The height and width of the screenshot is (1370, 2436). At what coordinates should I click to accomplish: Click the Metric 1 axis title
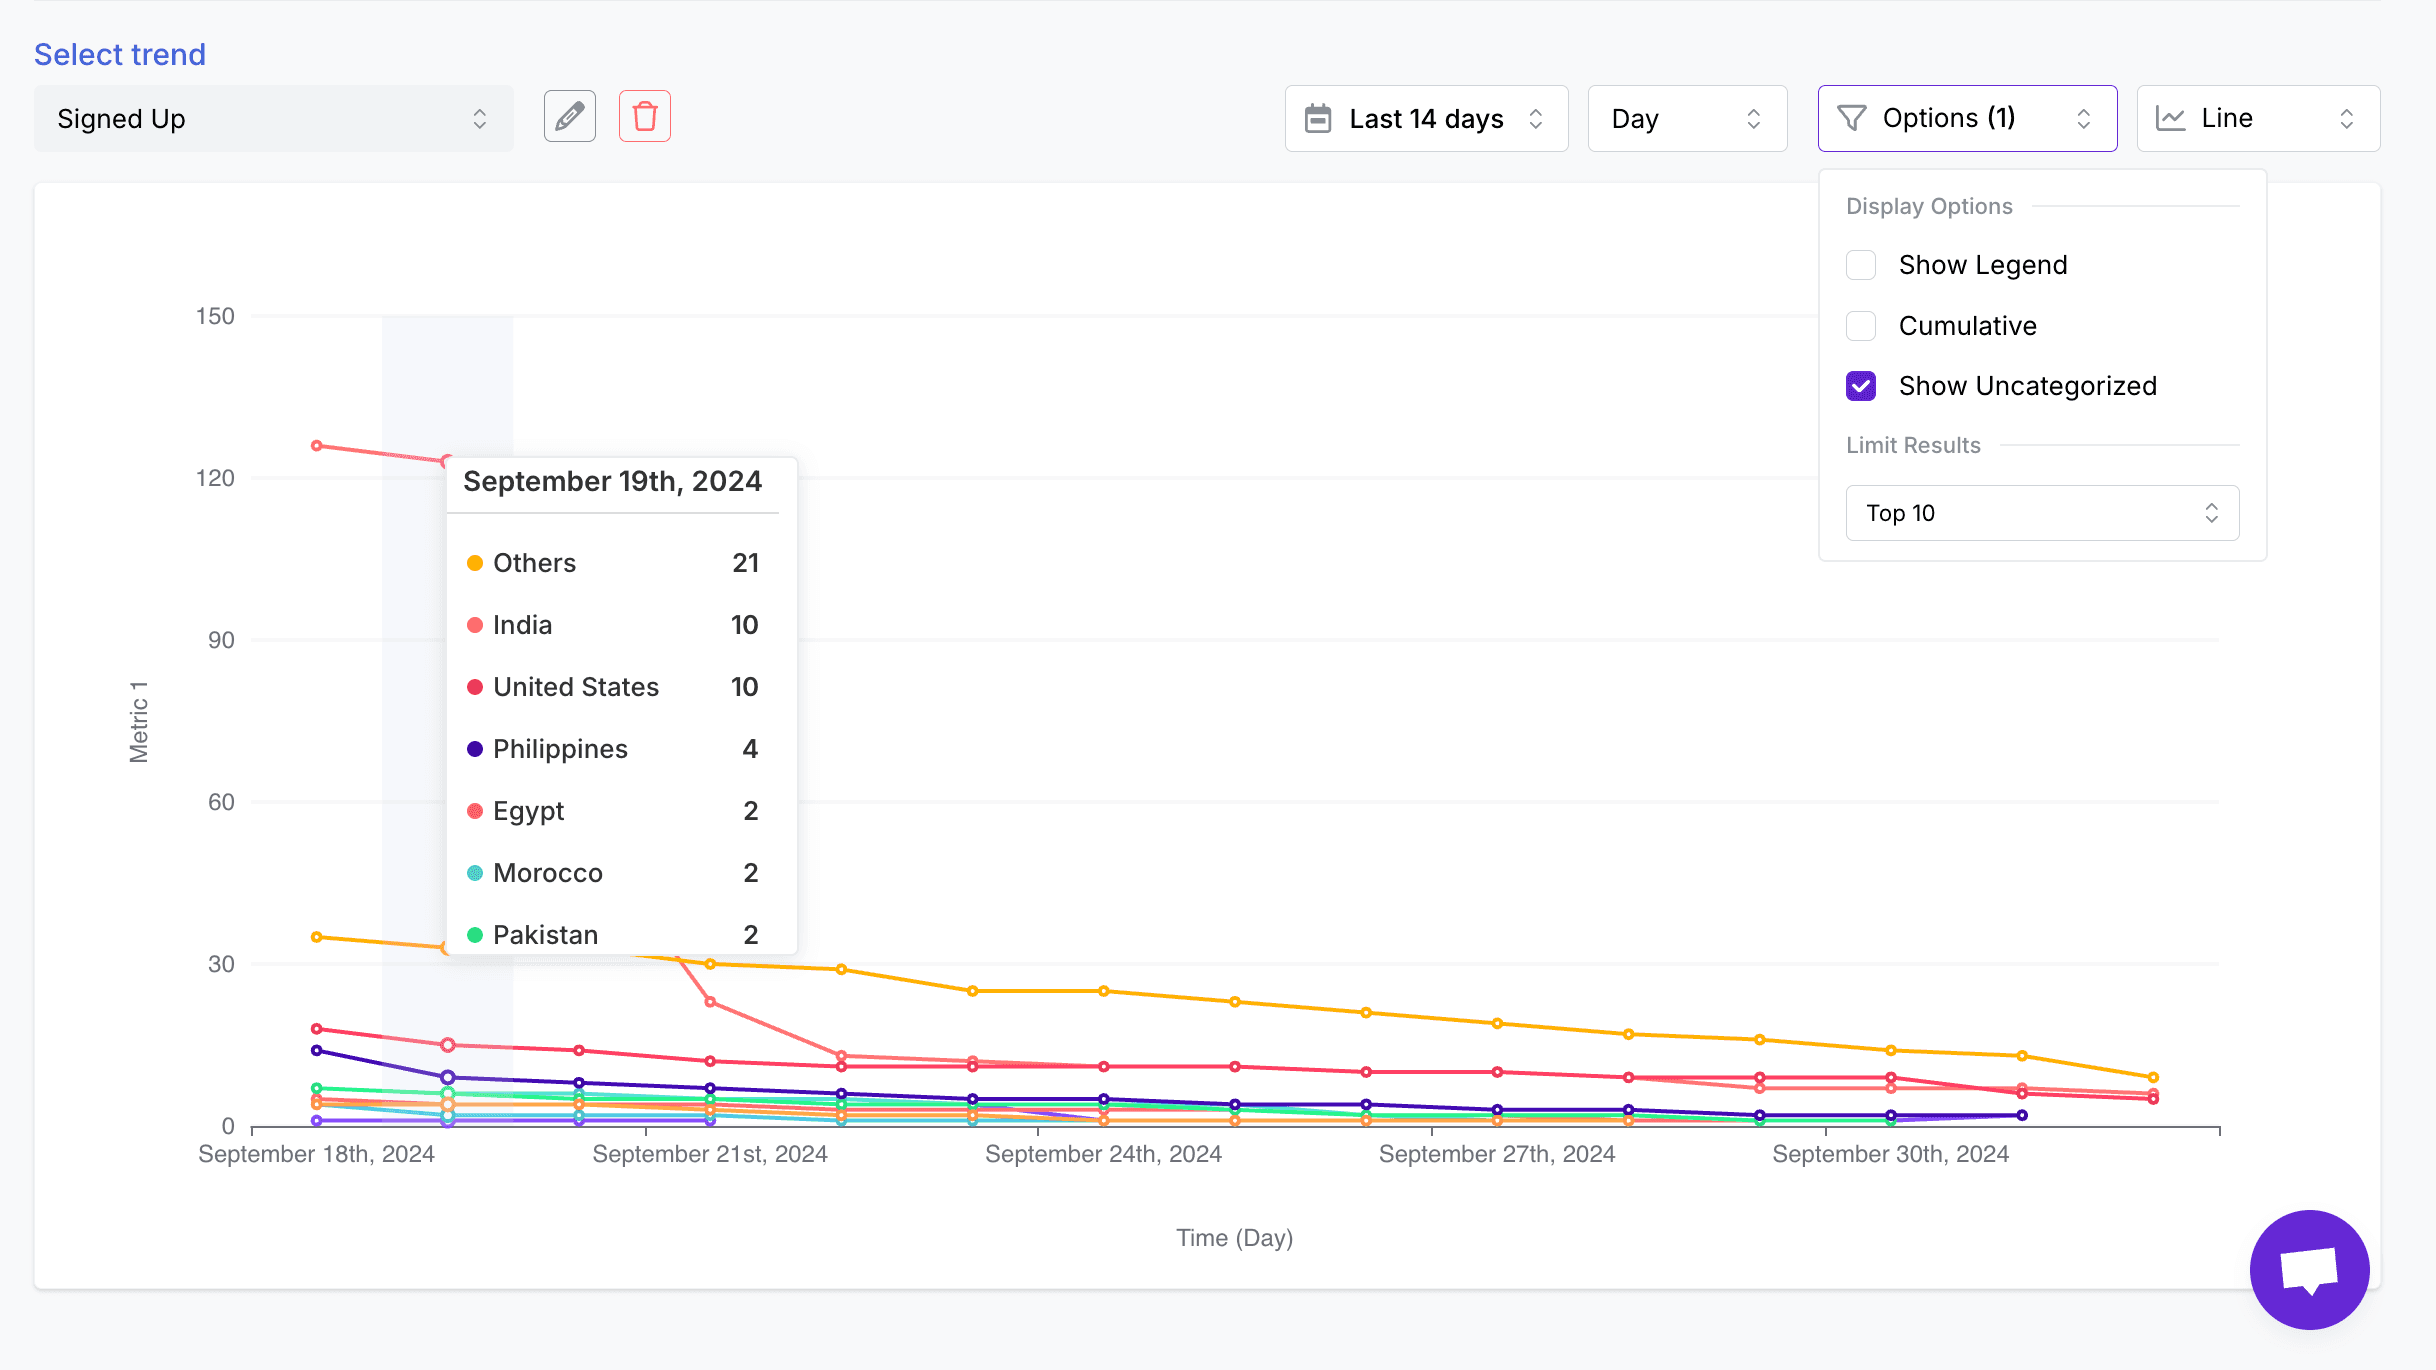139,722
